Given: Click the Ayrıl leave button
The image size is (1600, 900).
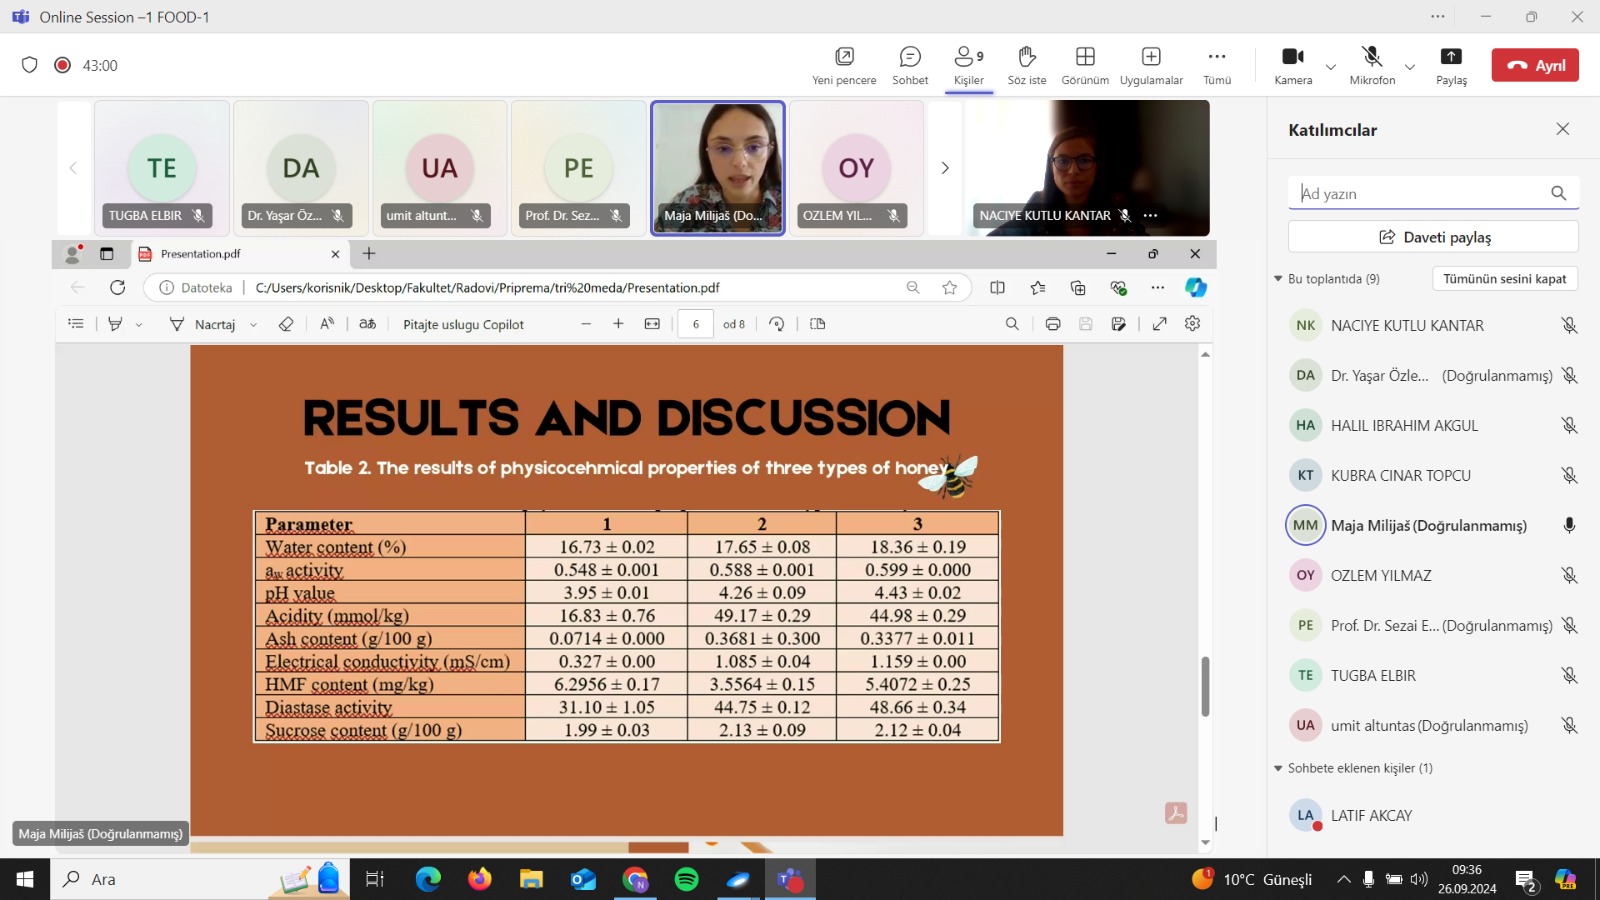Looking at the screenshot, I should coord(1535,65).
